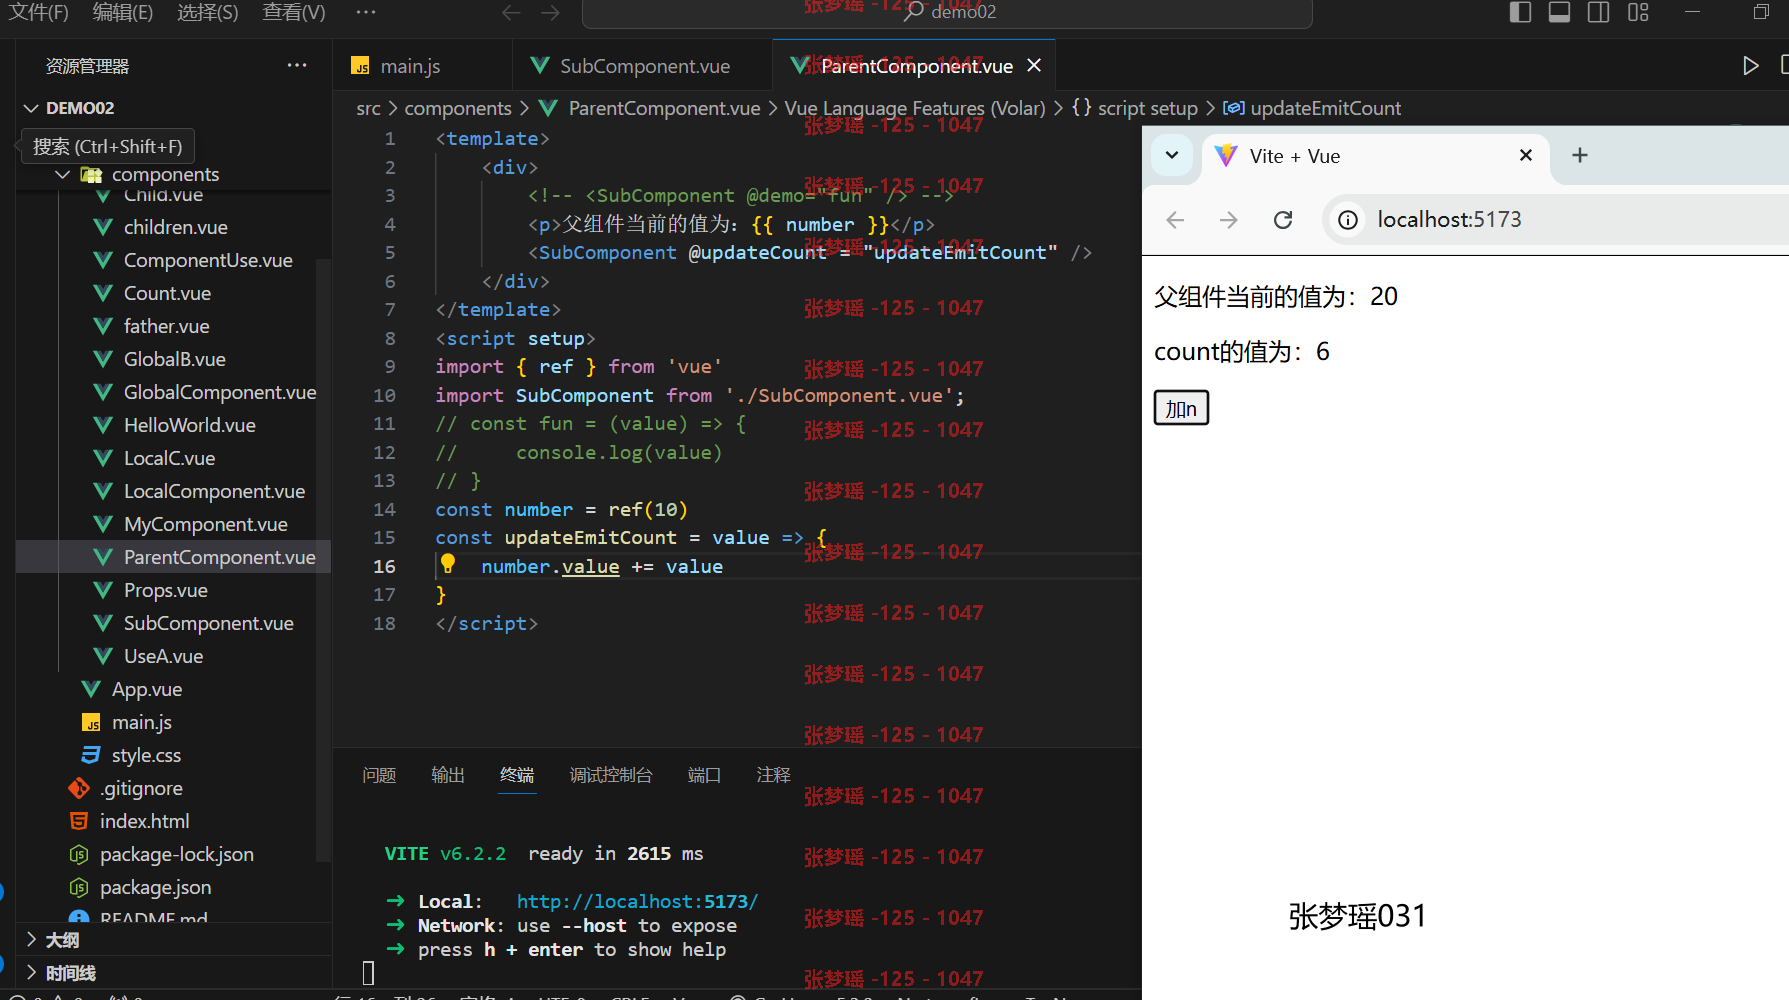Open the 文件(F) menu
Viewport: 1789px width, 1000px height.
pos(38,12)
